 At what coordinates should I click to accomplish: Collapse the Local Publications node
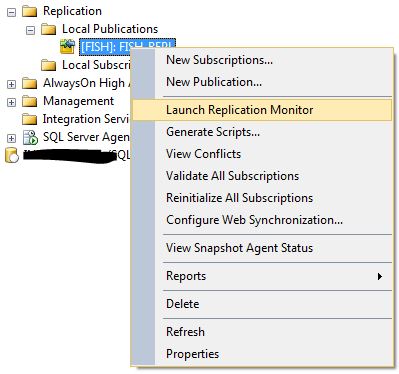click(30, 31)
